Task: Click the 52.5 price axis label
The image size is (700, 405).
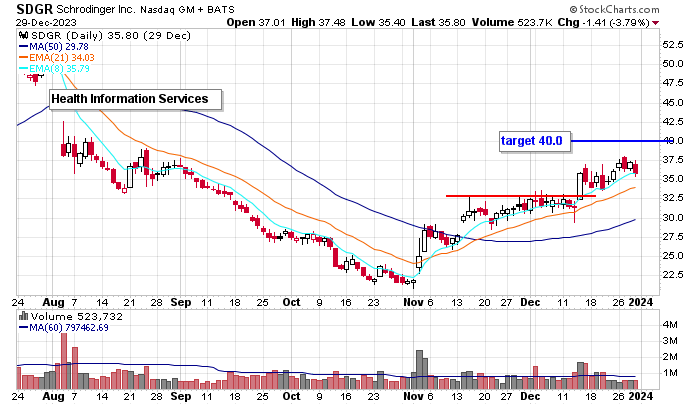Action: pyautogui.click(x=673, y=45)
